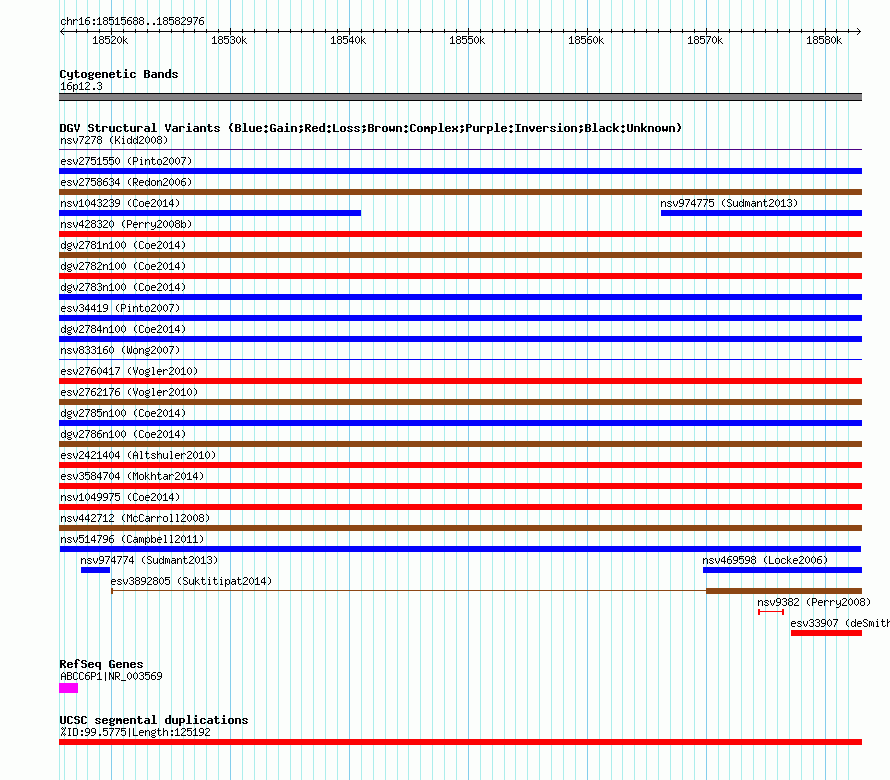Select dgv2781n100 (Coe2014) label

(123, 245)
